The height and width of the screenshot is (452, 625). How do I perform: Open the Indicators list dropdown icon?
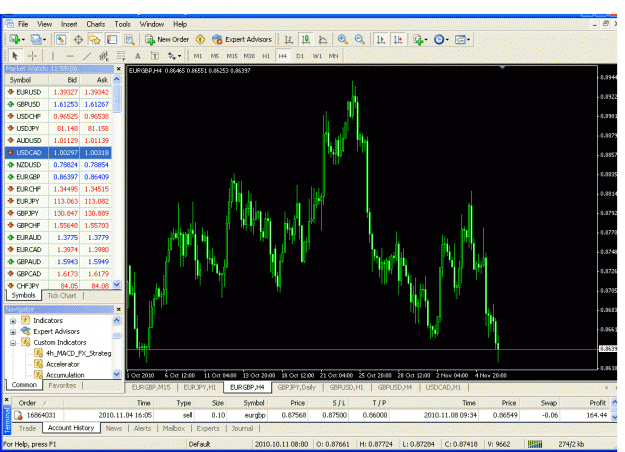(x=420, y=39)
